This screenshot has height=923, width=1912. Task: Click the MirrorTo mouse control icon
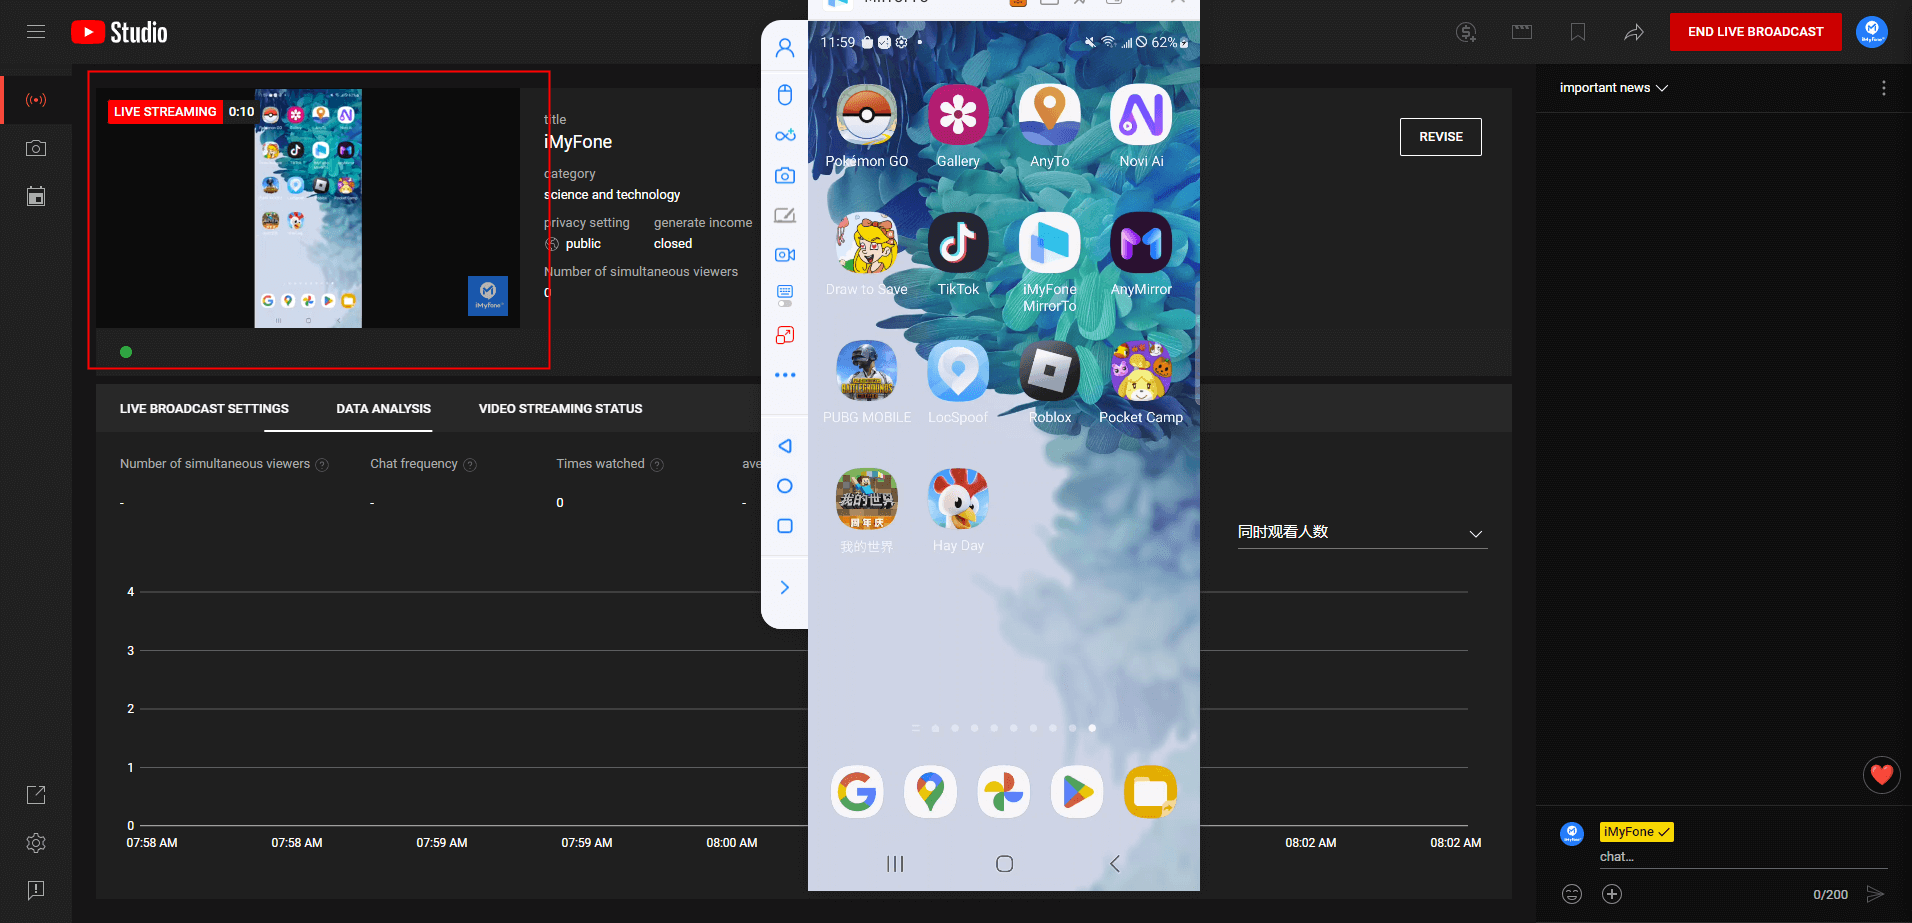(785, 95)
